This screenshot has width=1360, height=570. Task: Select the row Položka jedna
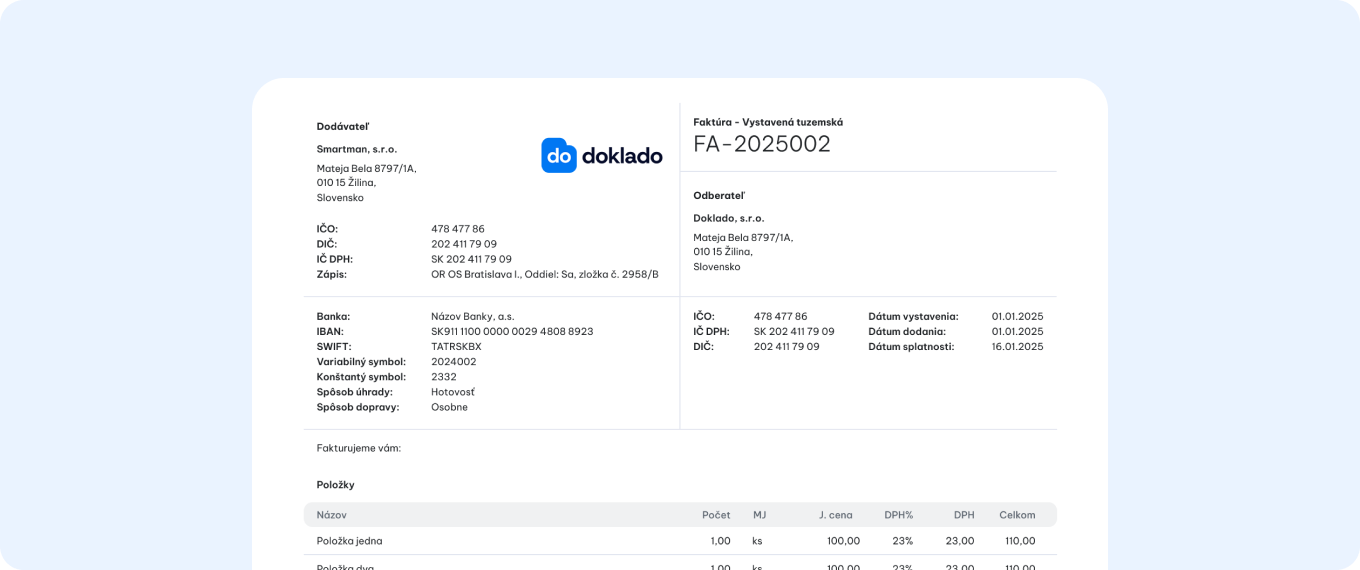click(x=680, y=541)
